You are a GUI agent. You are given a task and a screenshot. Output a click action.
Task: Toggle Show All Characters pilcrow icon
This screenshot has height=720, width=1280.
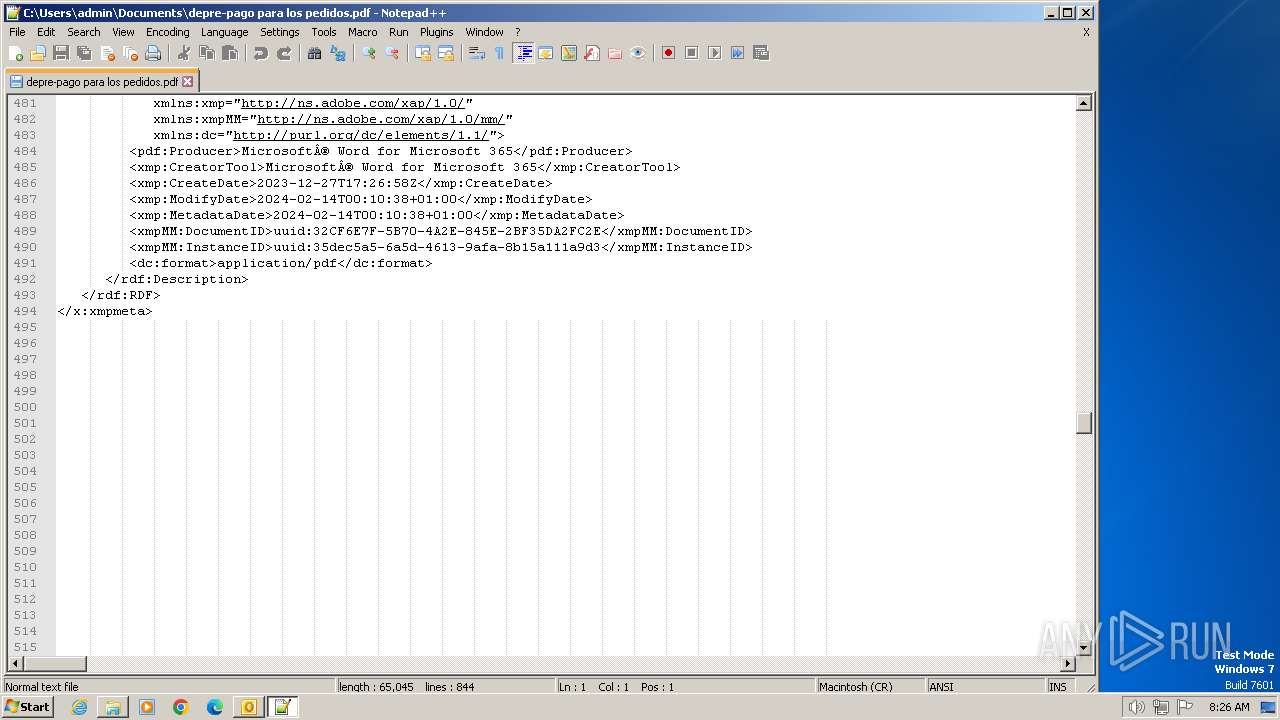pos(500,53)
